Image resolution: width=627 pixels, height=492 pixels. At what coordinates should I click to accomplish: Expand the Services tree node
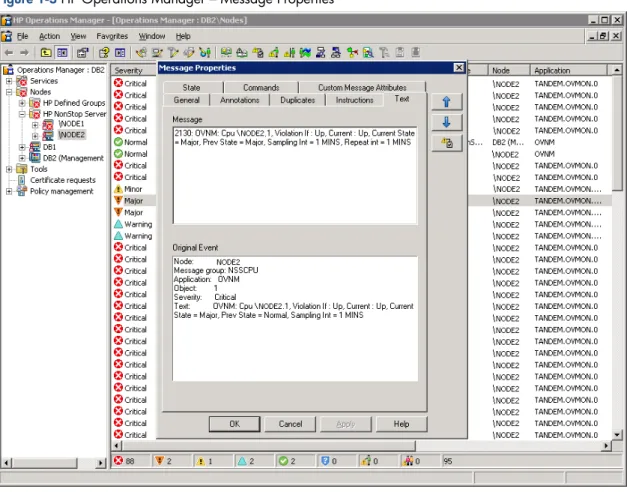(9, 81)
